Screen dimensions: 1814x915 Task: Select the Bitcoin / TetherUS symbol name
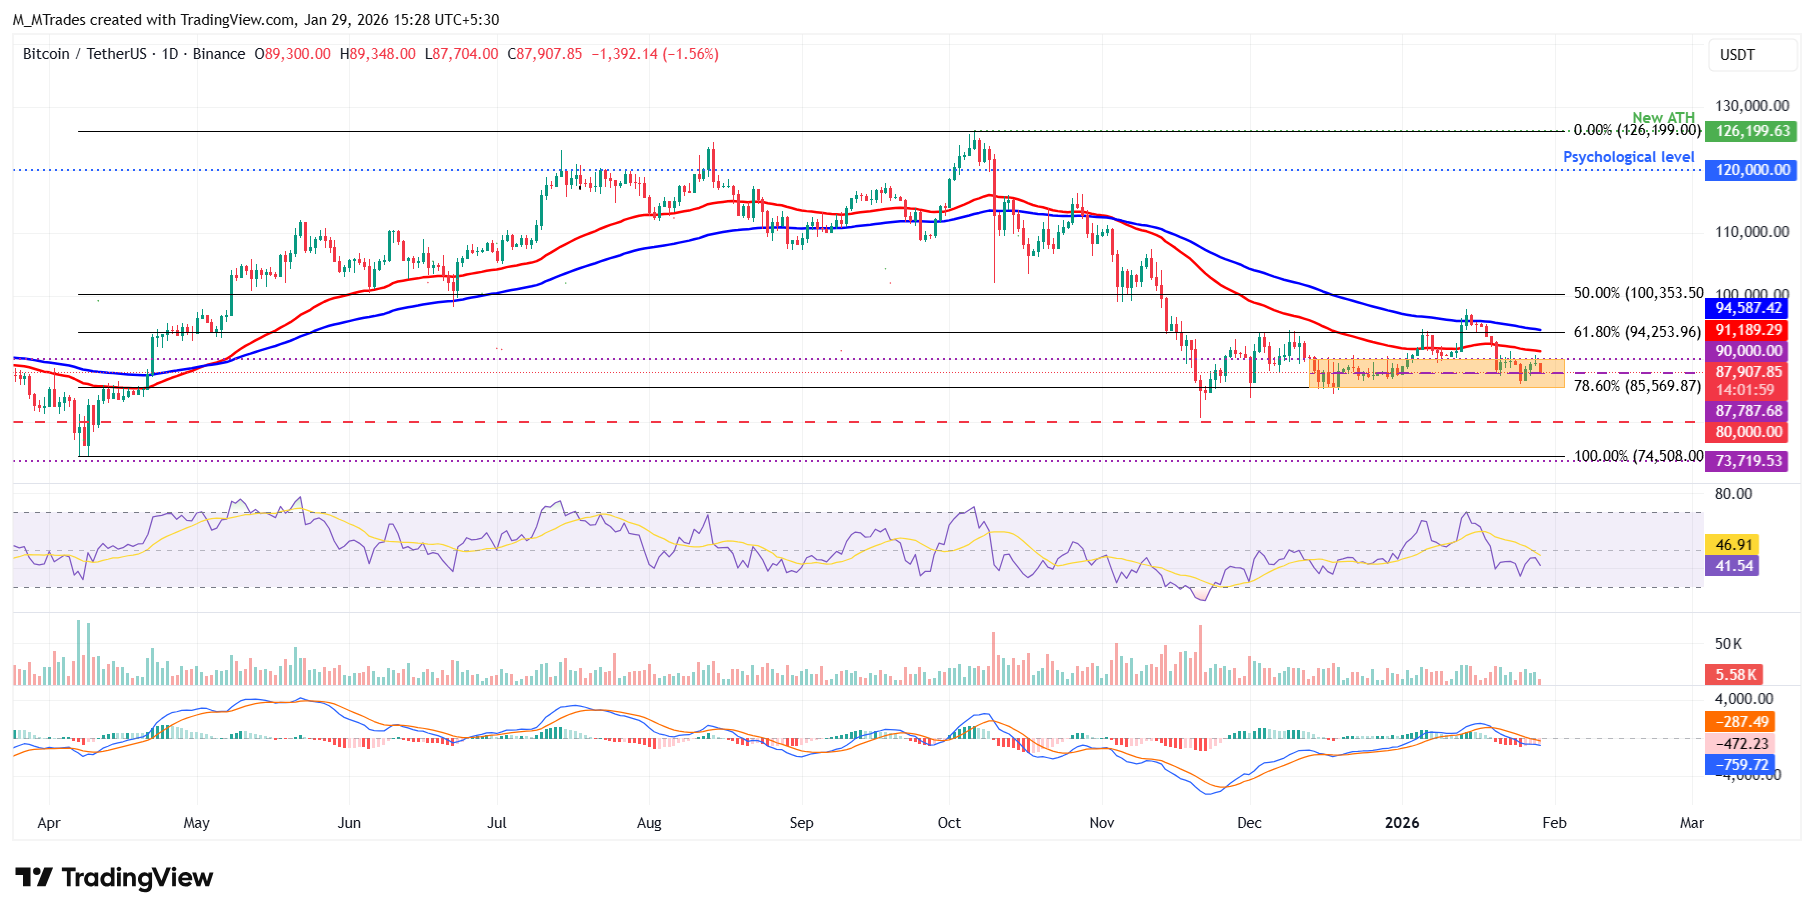click(x=88, y=54)
